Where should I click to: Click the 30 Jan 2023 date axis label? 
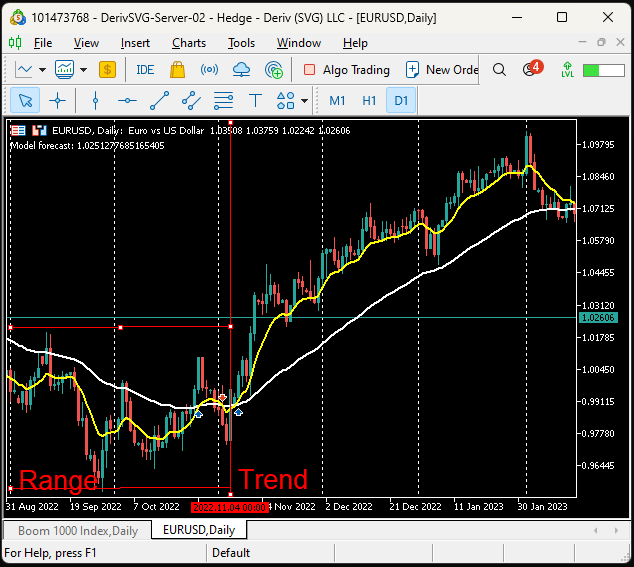pos(543,507)
